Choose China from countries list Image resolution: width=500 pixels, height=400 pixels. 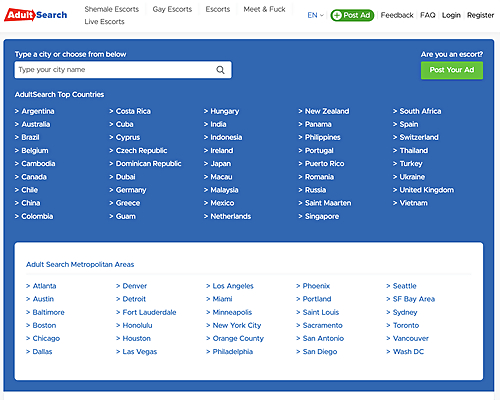[x=31, y=203]
